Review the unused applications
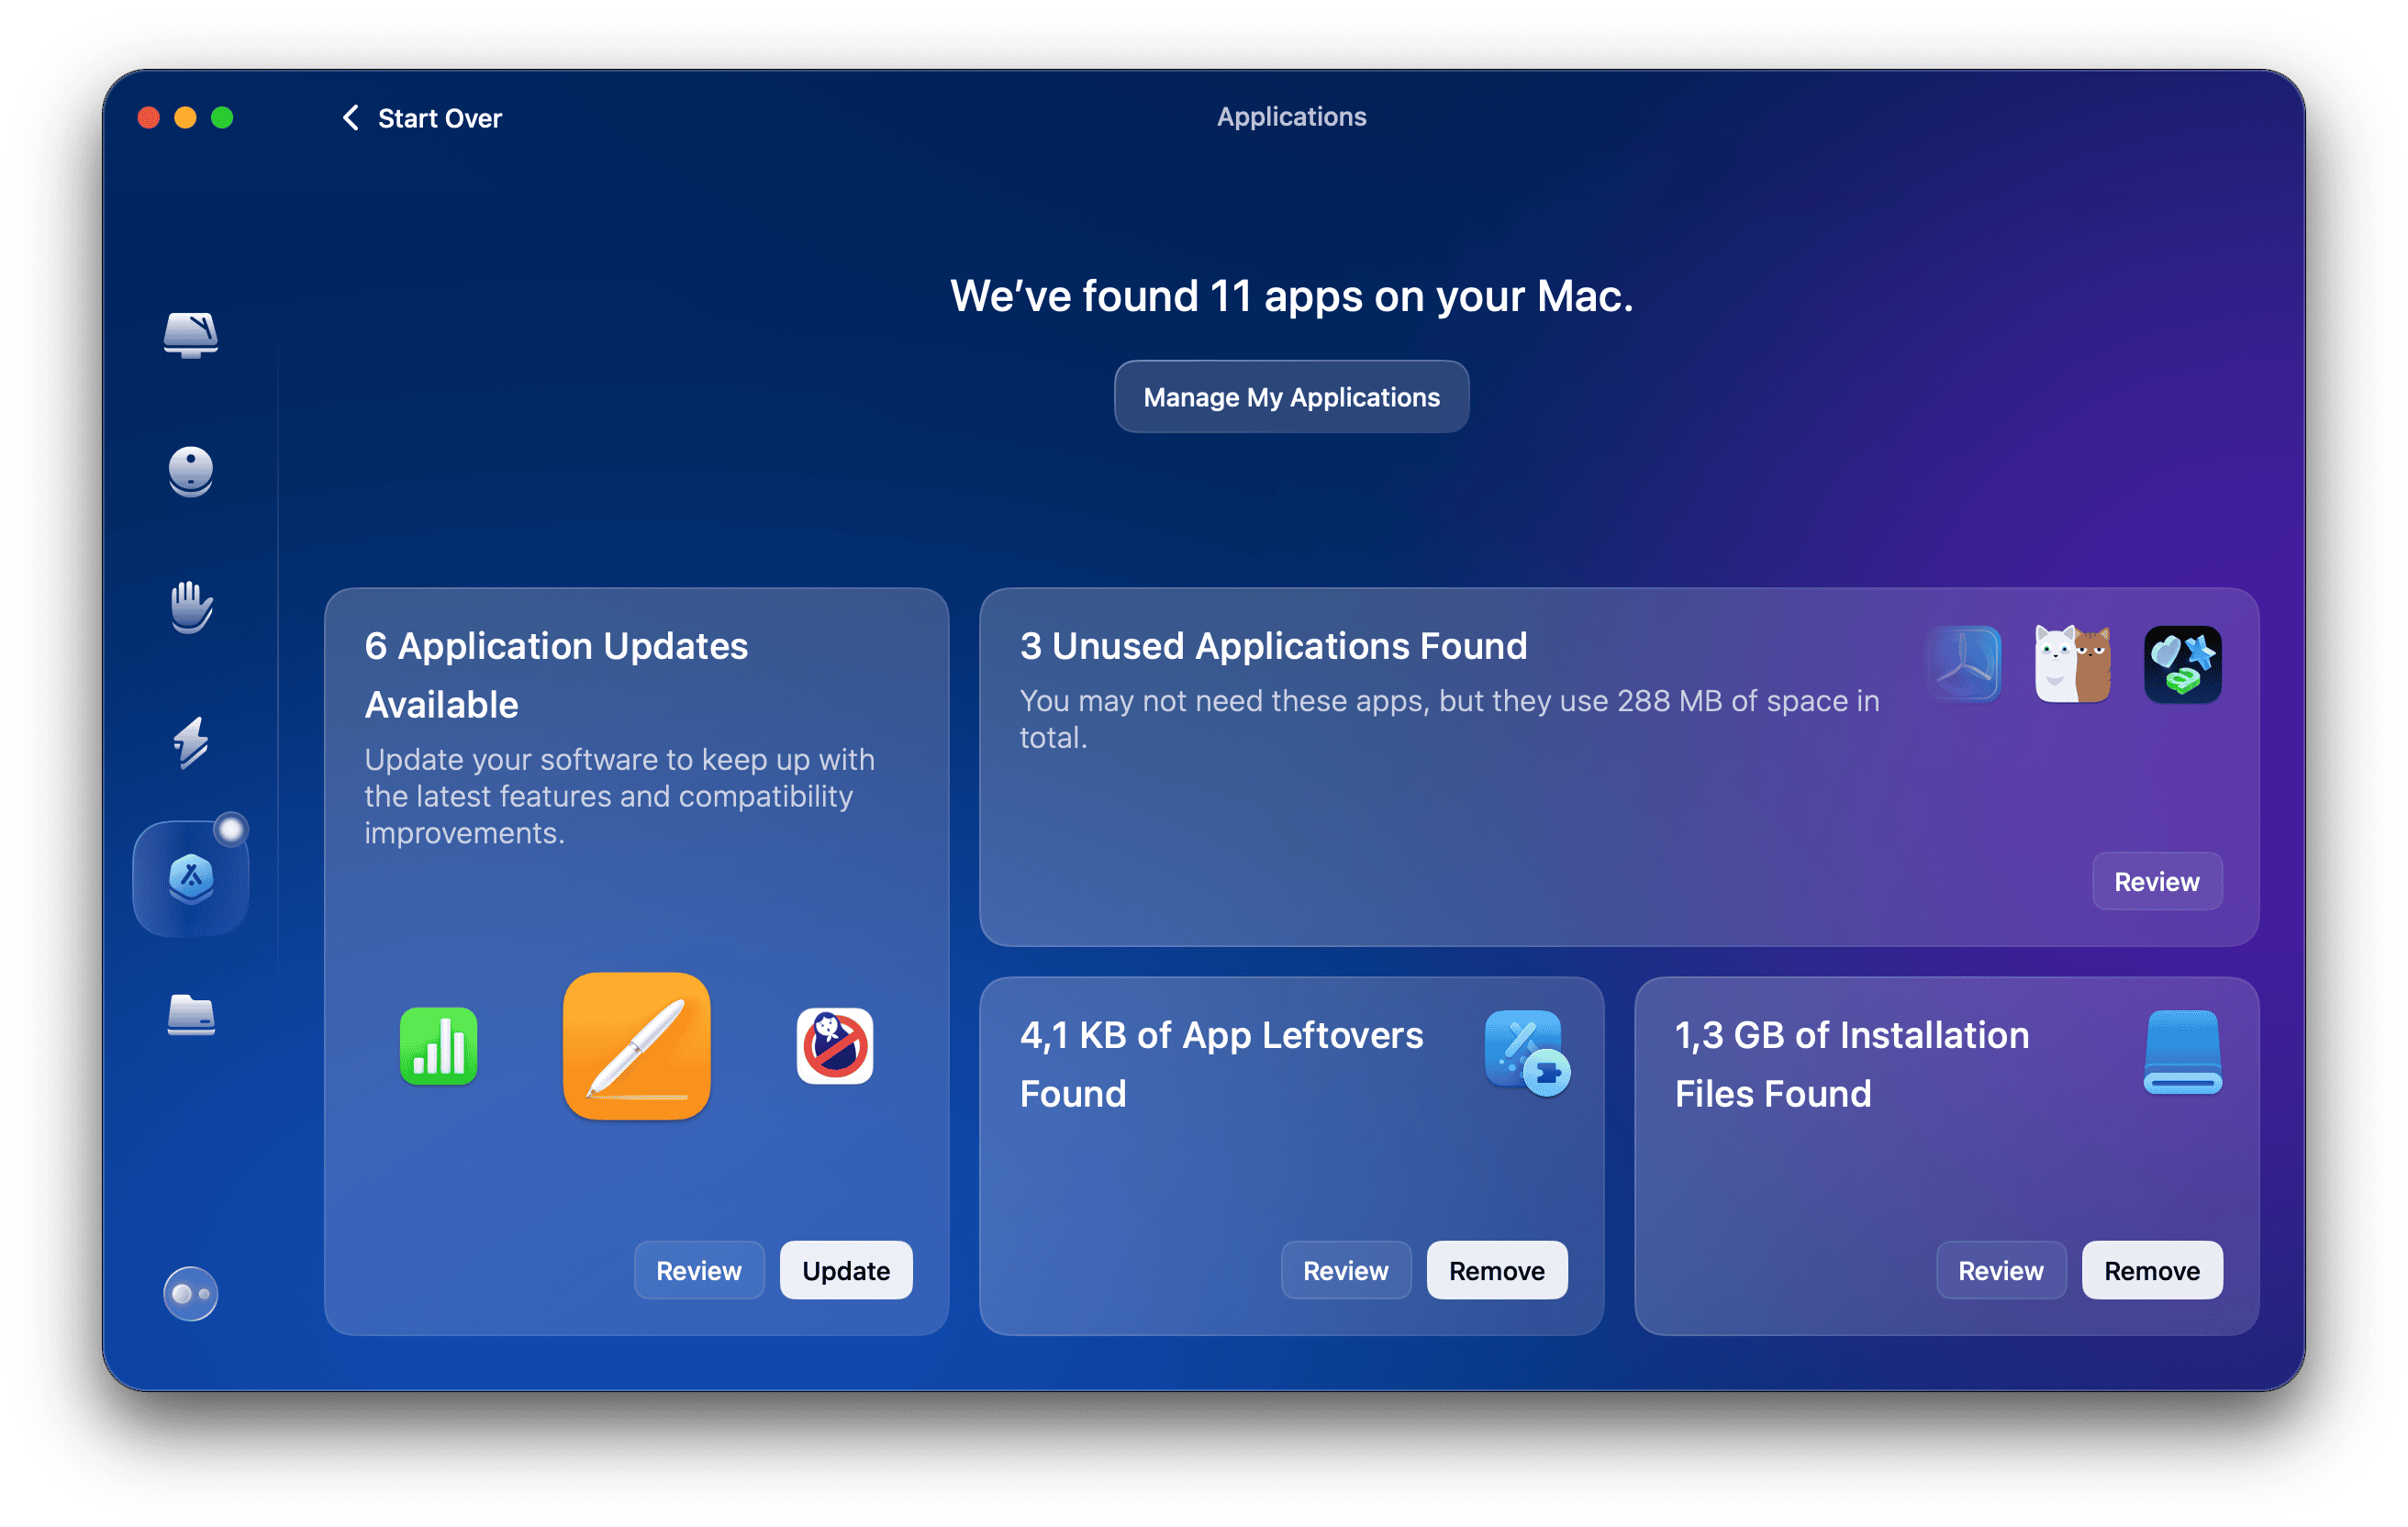The height and width of the screenshot is (1527, 2408). (2156, 882)
